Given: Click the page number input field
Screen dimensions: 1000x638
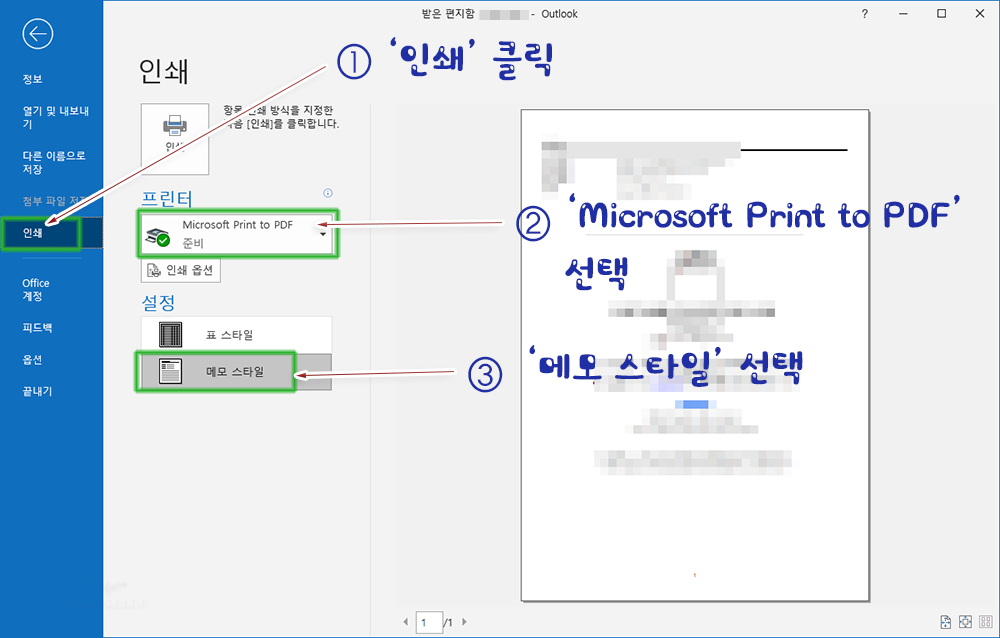Looking at the screenshot, I should (x=429, y=622).
